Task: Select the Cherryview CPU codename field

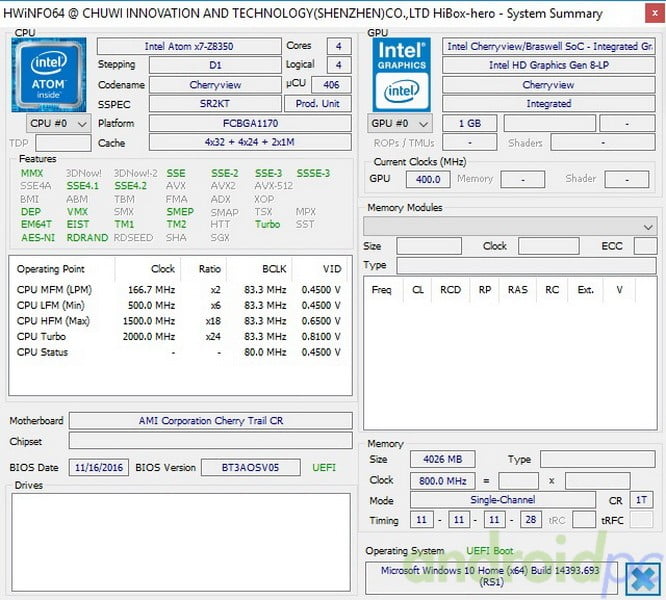Action: [215, 85]
